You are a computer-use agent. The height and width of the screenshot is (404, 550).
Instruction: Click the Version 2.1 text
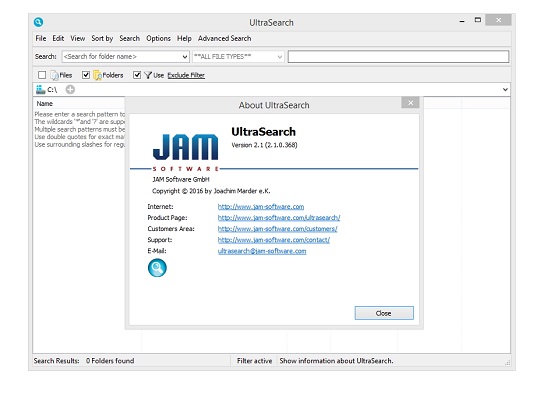264,145
